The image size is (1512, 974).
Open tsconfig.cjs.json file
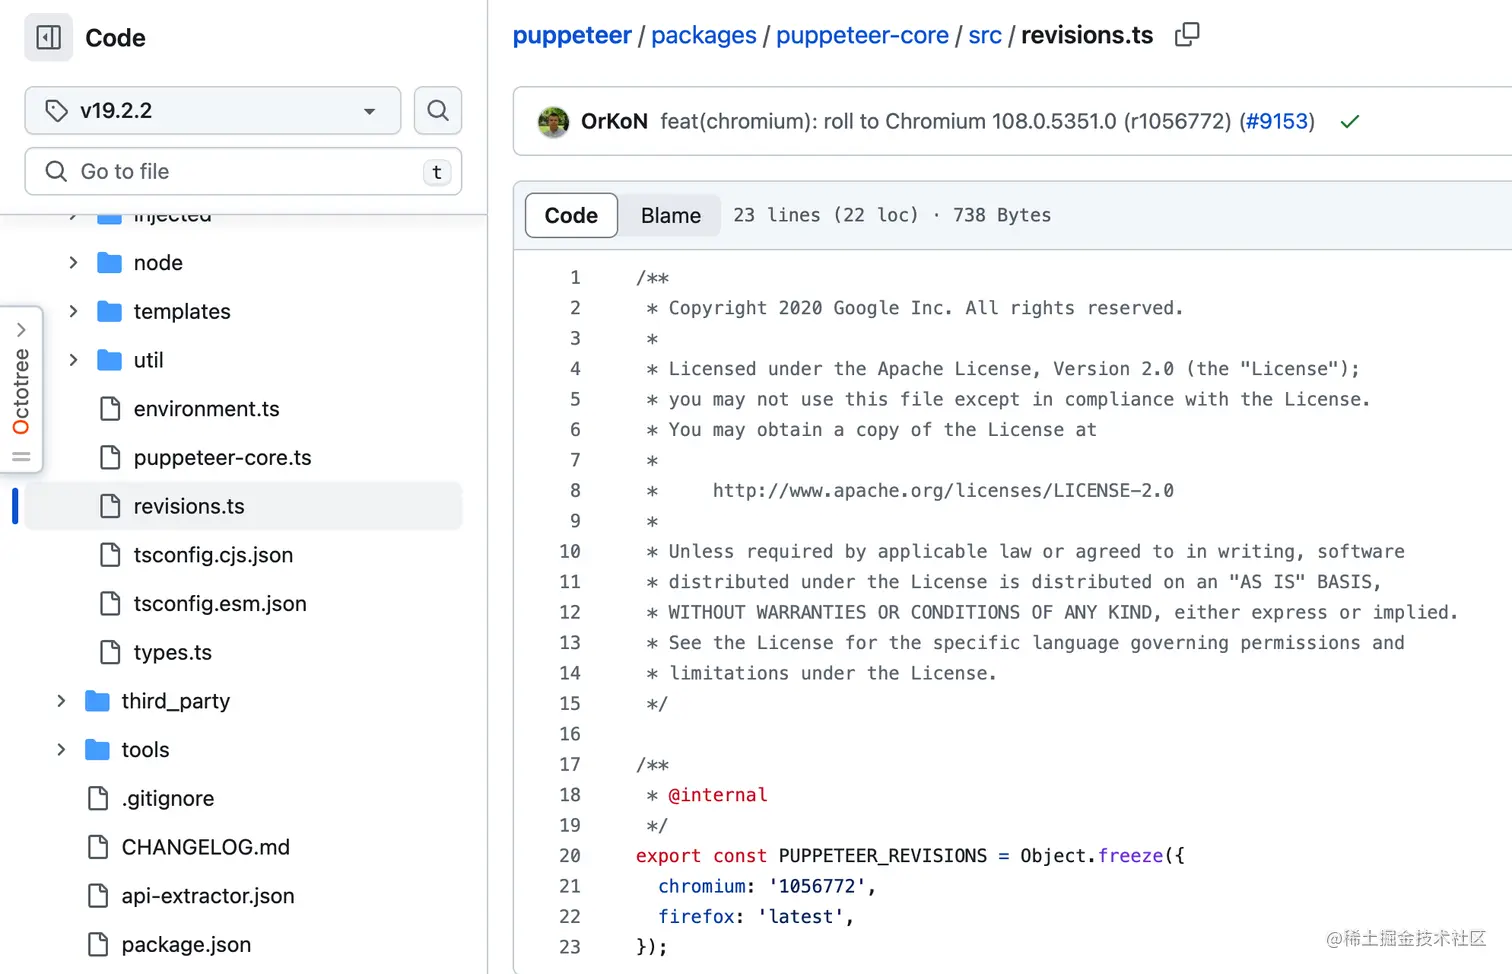click(213, 555)
